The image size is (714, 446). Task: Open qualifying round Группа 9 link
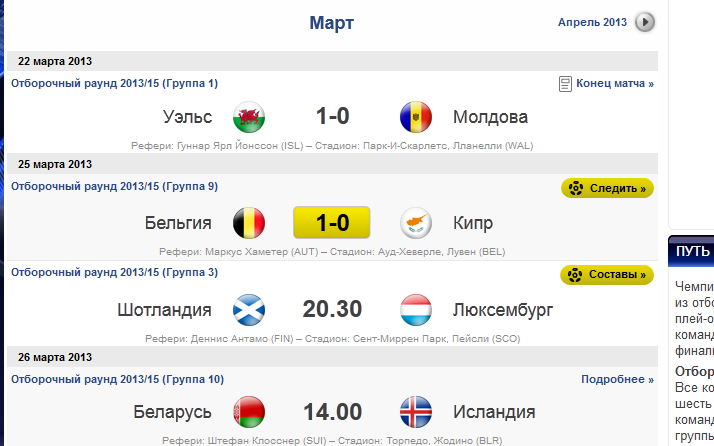[x=114, y=187]
